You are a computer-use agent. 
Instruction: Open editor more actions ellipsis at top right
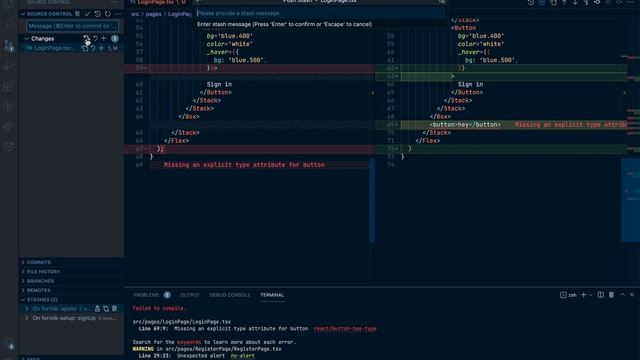(631, 2)
